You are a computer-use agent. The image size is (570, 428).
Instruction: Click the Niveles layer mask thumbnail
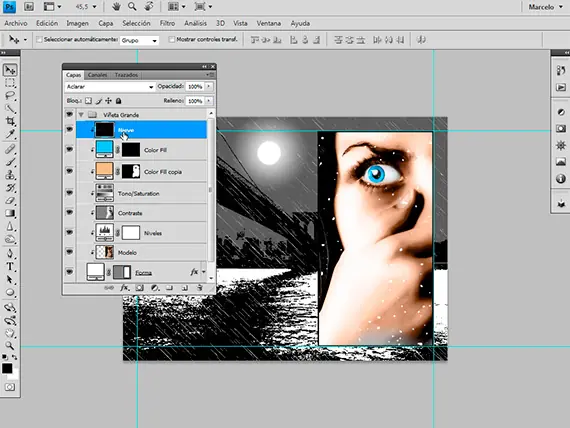coord(131,233)
